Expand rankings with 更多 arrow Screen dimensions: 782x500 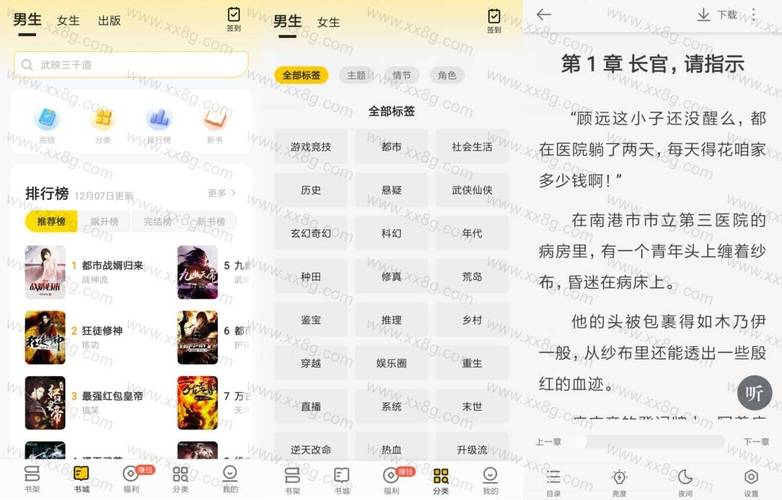[222, 193]
